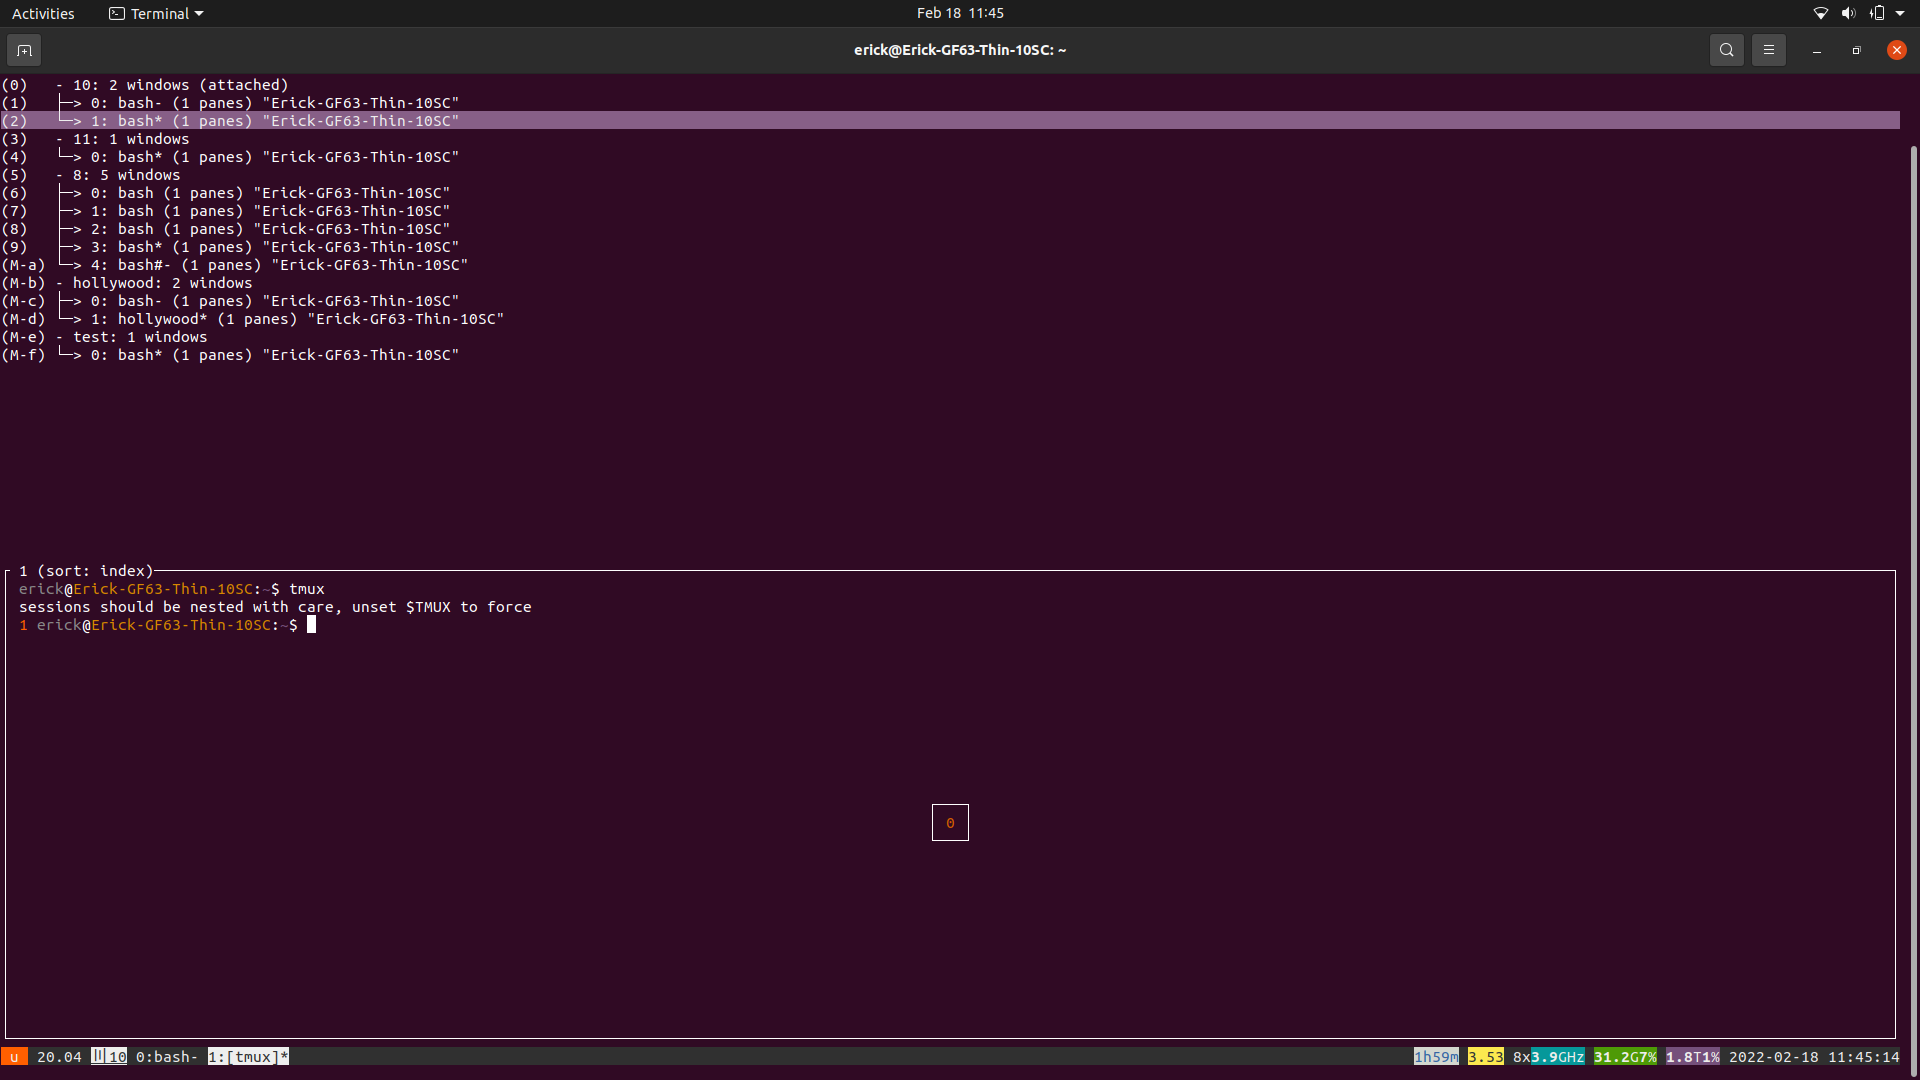Click the 0:bash- tab in status bar
This screenshot has width=1920, height=1080.
pyautogui.click(x=167, y=1057)
